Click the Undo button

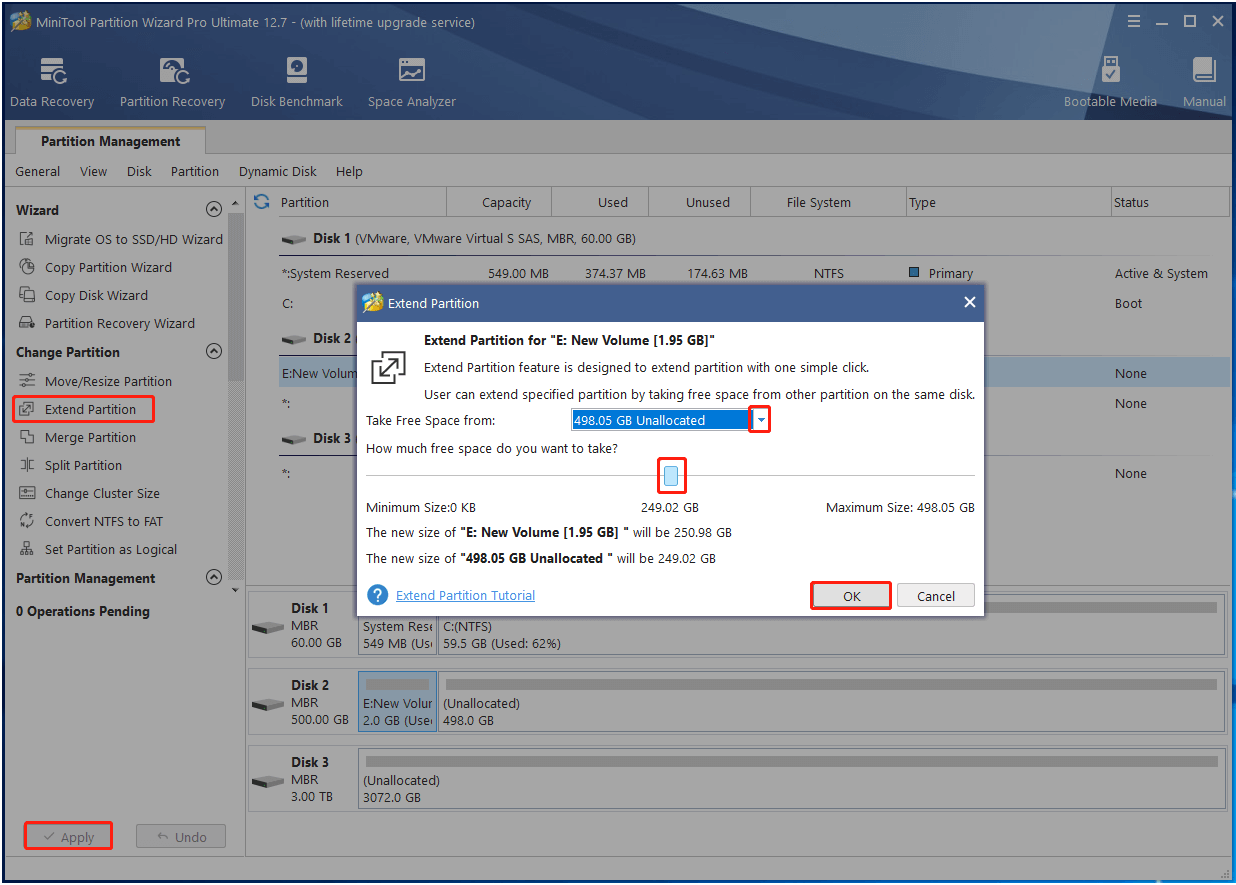pyautogui.click(x=181, y=837)
